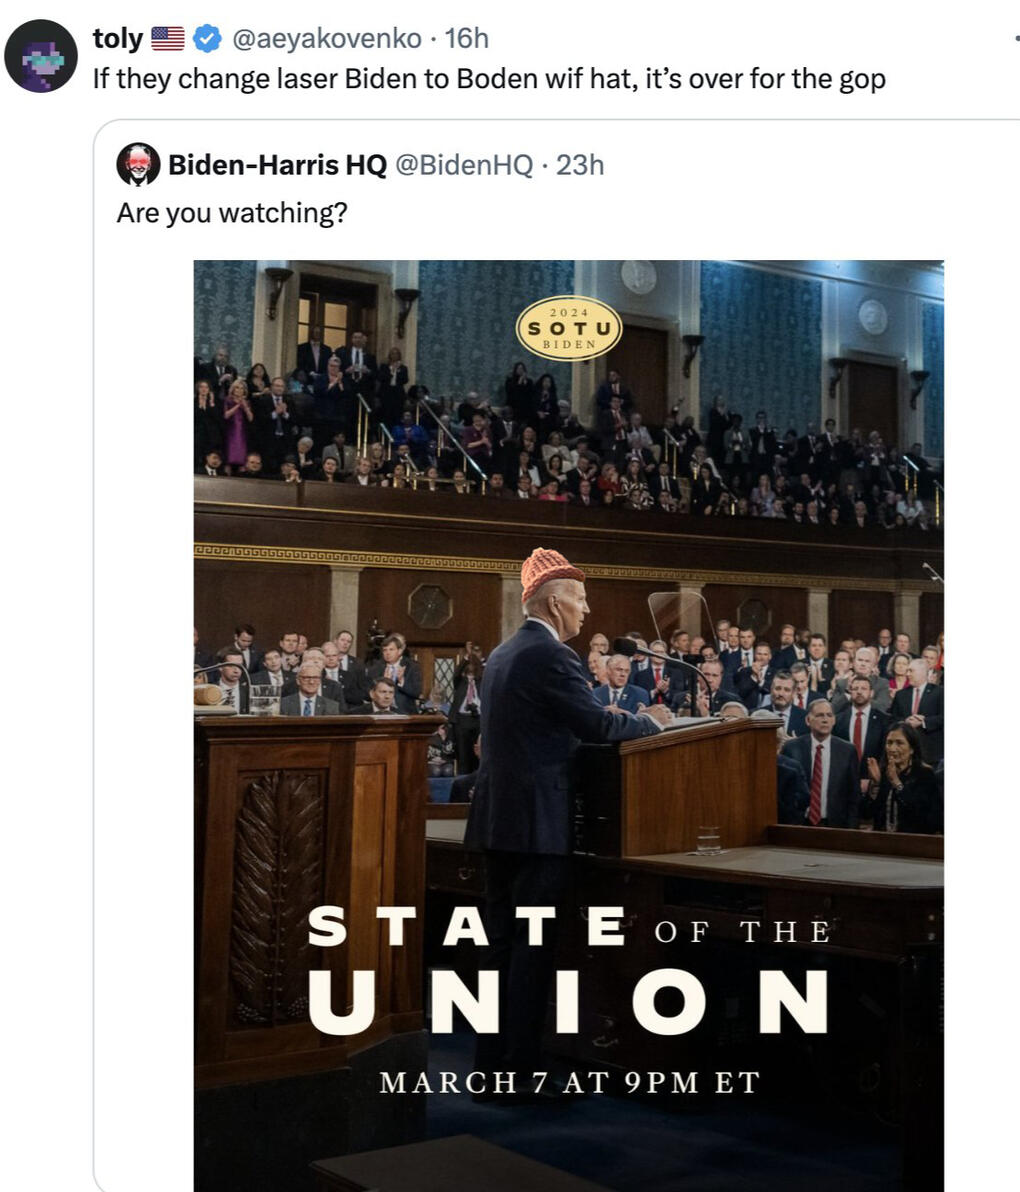Screen dimensions: 1020x1192
Task: Click the tweet text about laser Biden
Action: point(489,79)
